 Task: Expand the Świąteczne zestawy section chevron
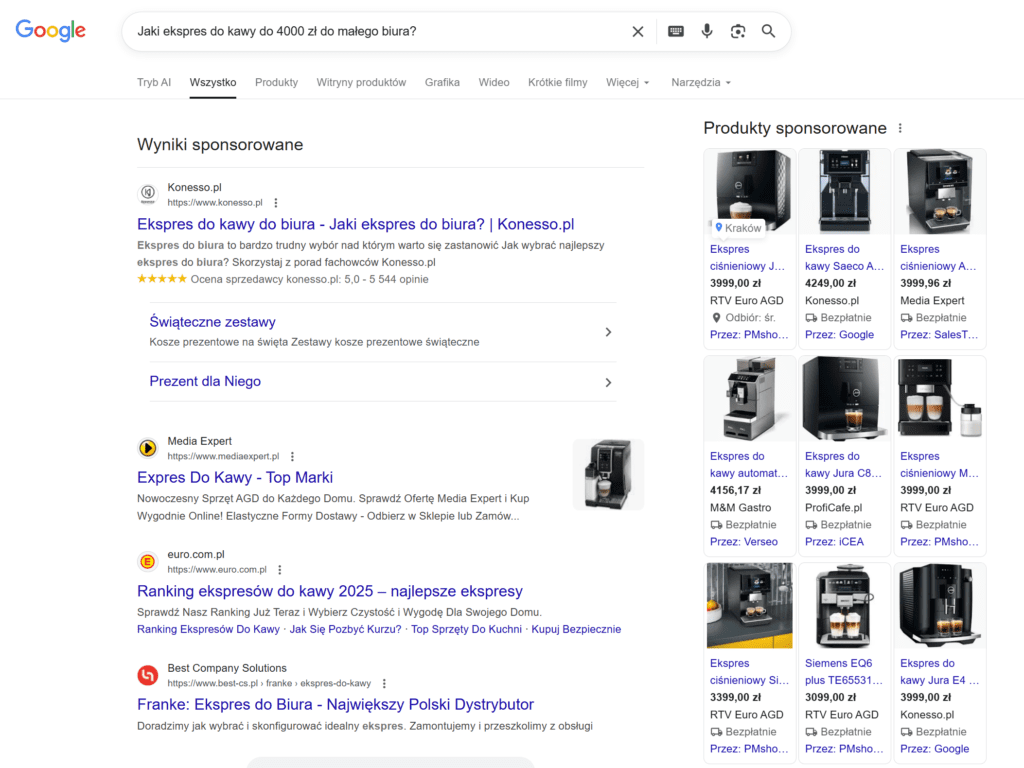point(608,331)
